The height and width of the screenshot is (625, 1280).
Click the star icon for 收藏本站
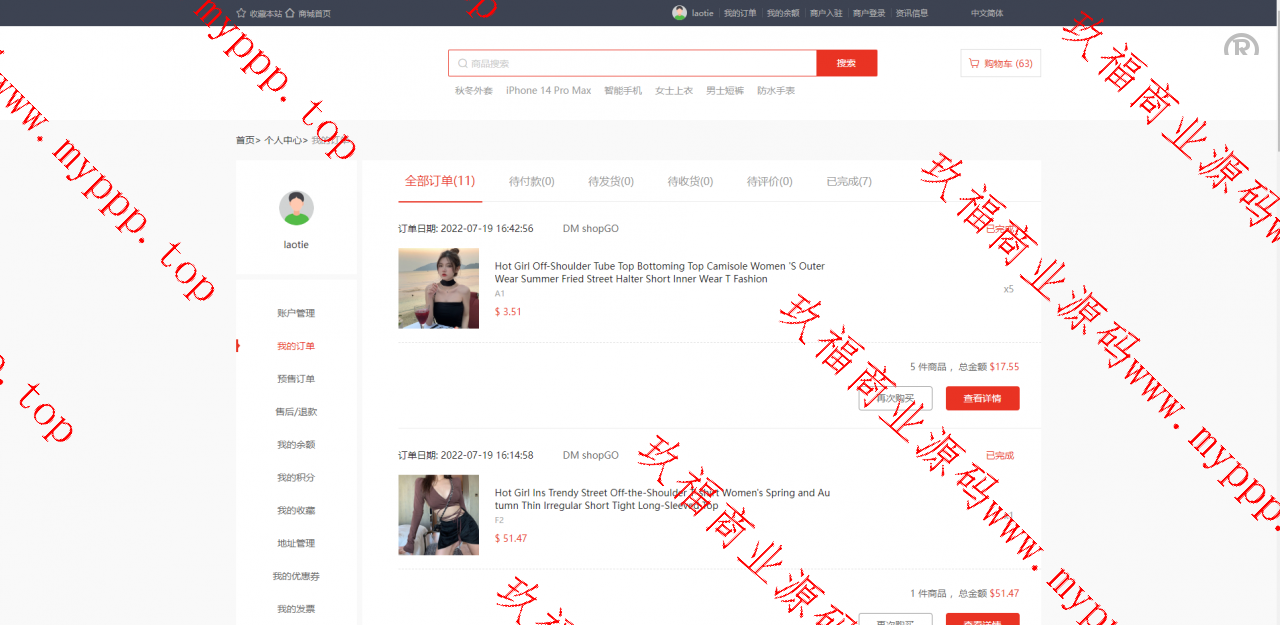click(241, 13)
